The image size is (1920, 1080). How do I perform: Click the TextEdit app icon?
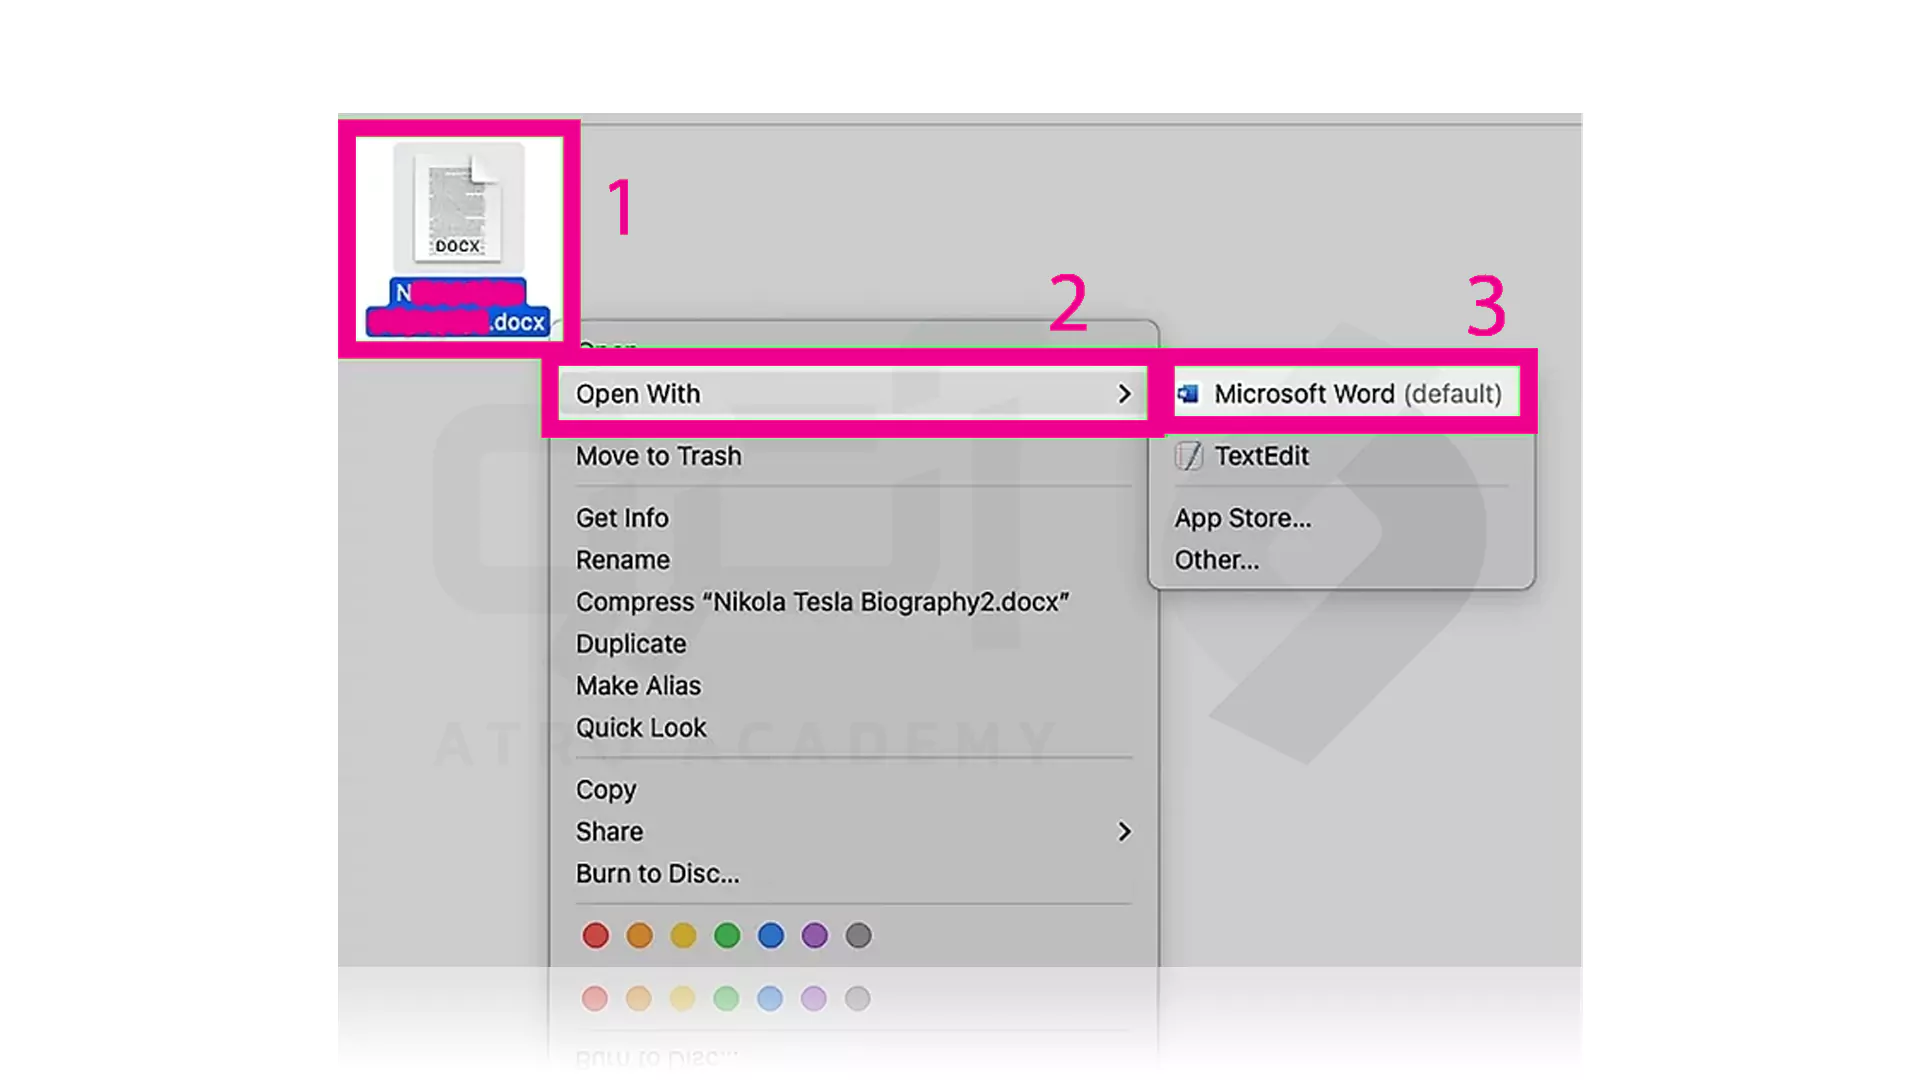pyautogui.click(x=1188, y=456)
